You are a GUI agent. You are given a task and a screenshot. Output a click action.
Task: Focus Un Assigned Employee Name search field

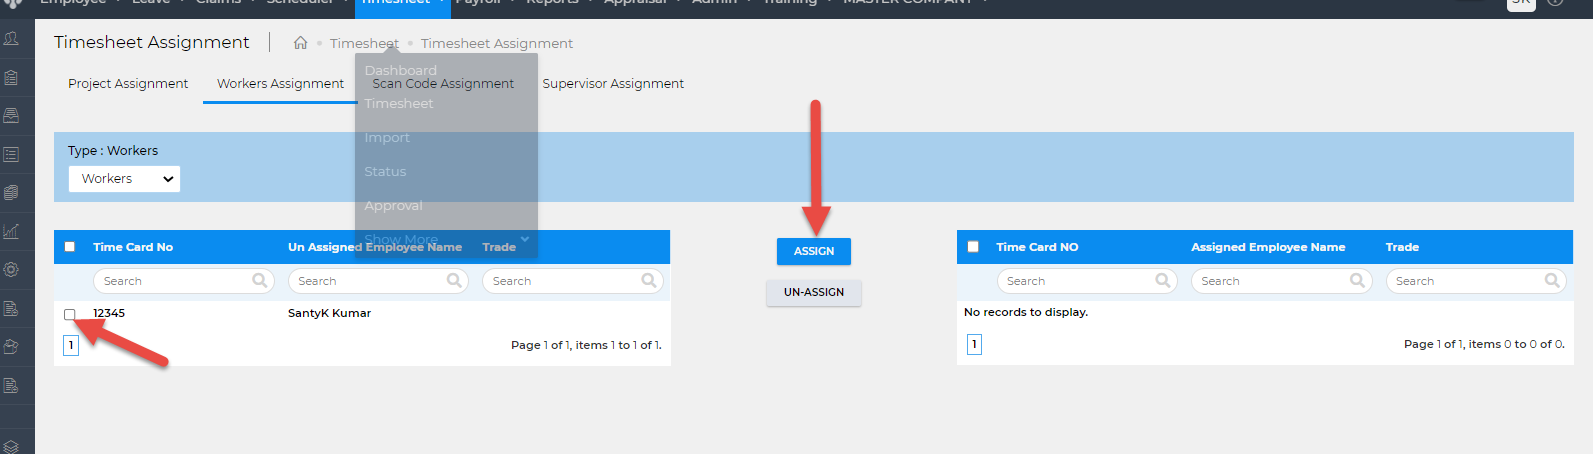[x=378, y=281]
